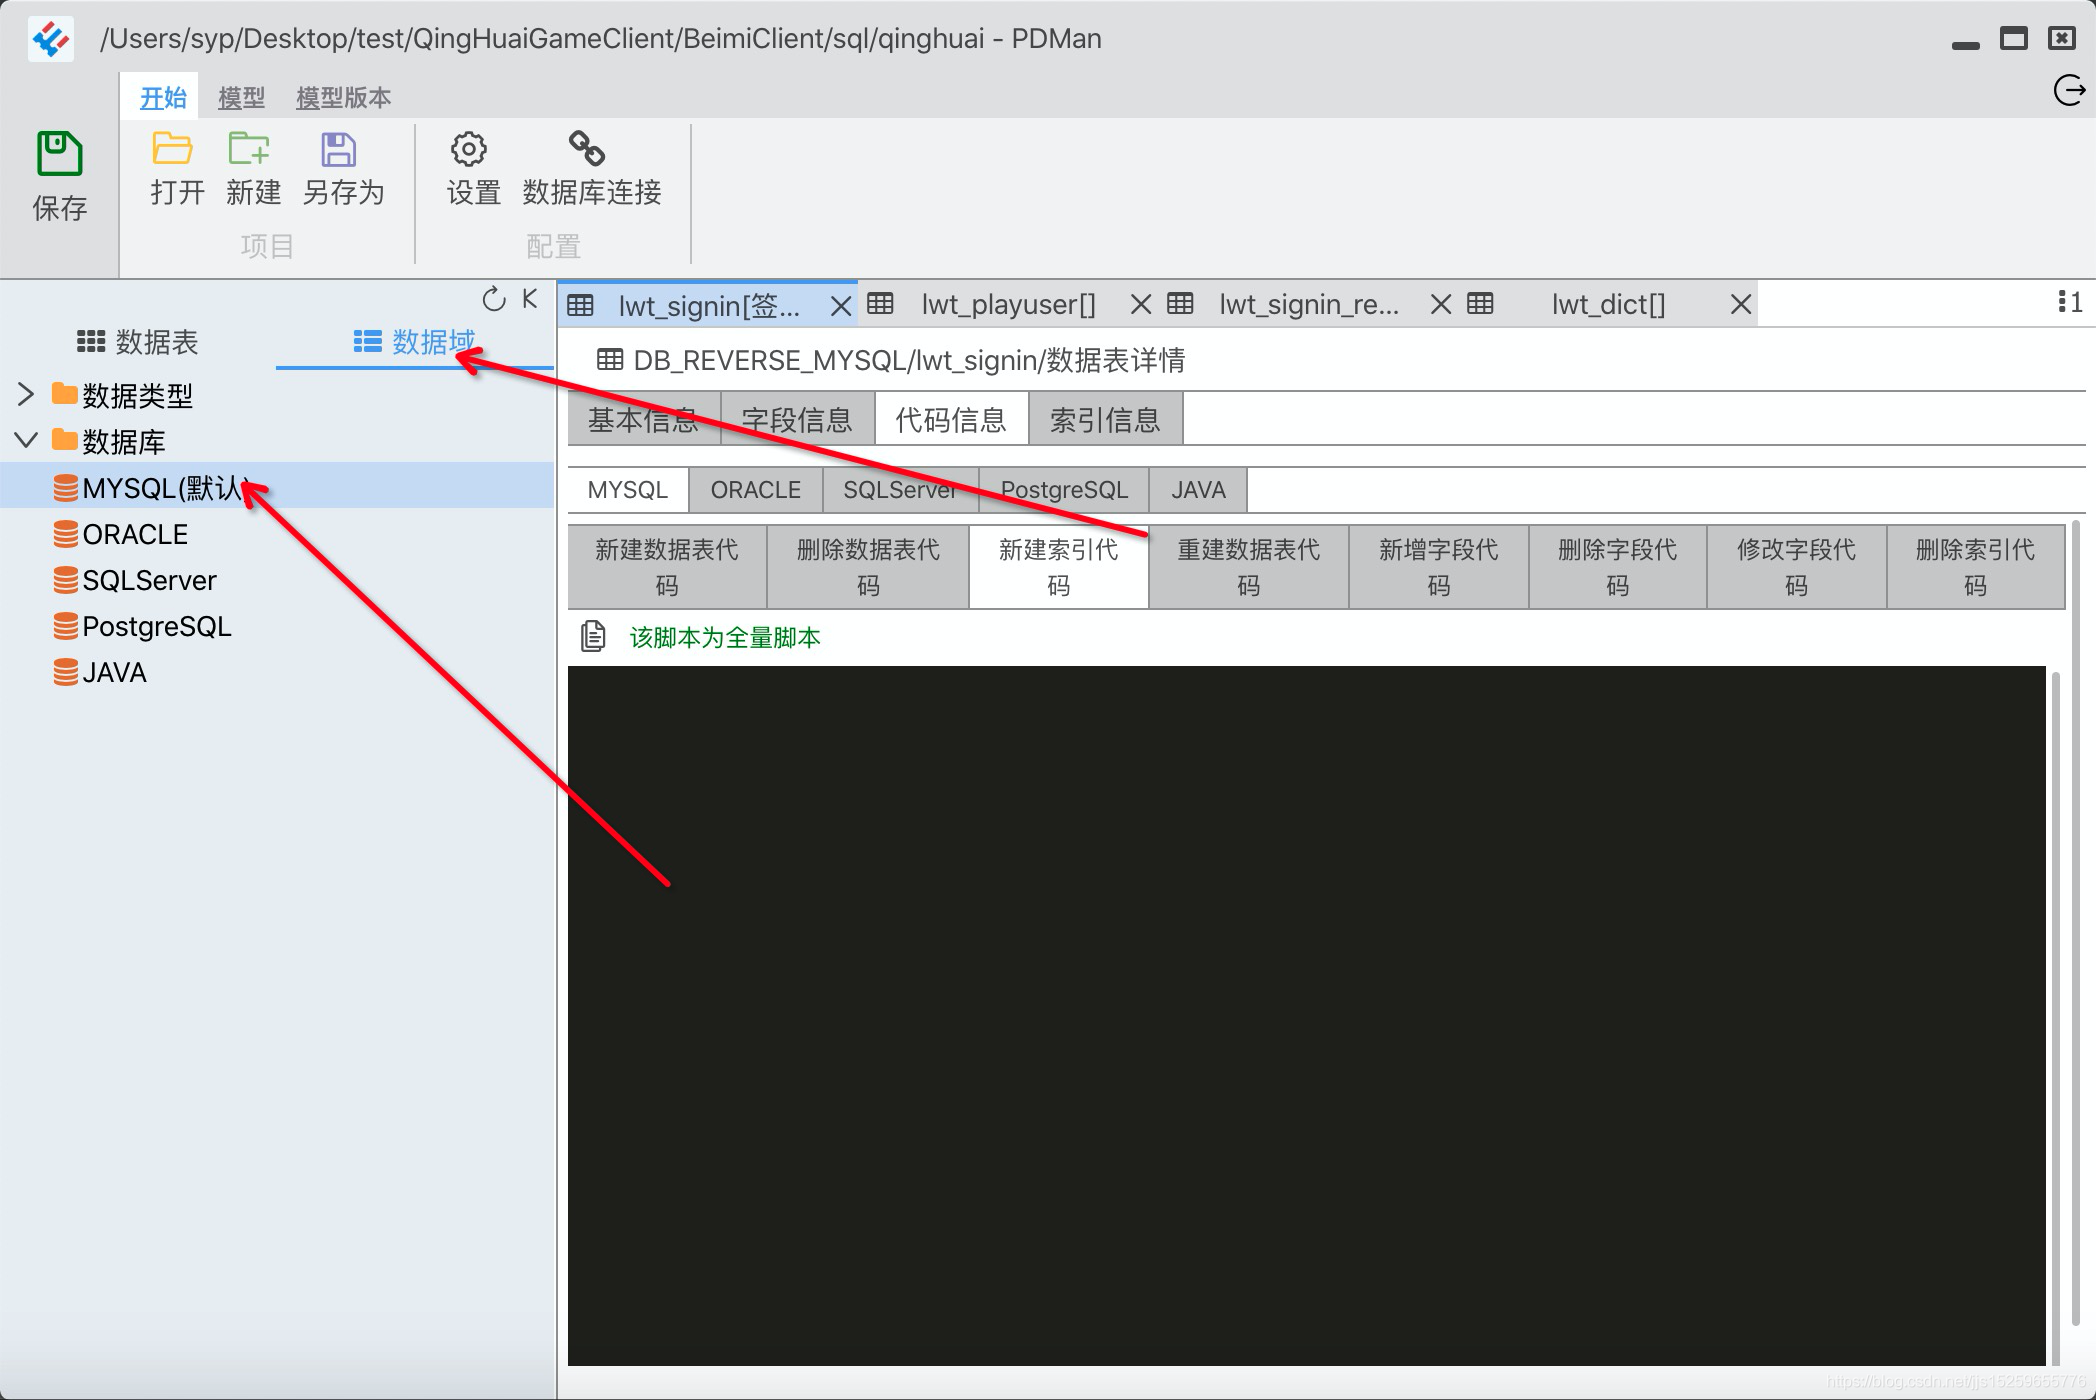This screenshot has height=1400, width=2096.
Task: Click the 另存为 Save As icon
Action: click(338, 150)
